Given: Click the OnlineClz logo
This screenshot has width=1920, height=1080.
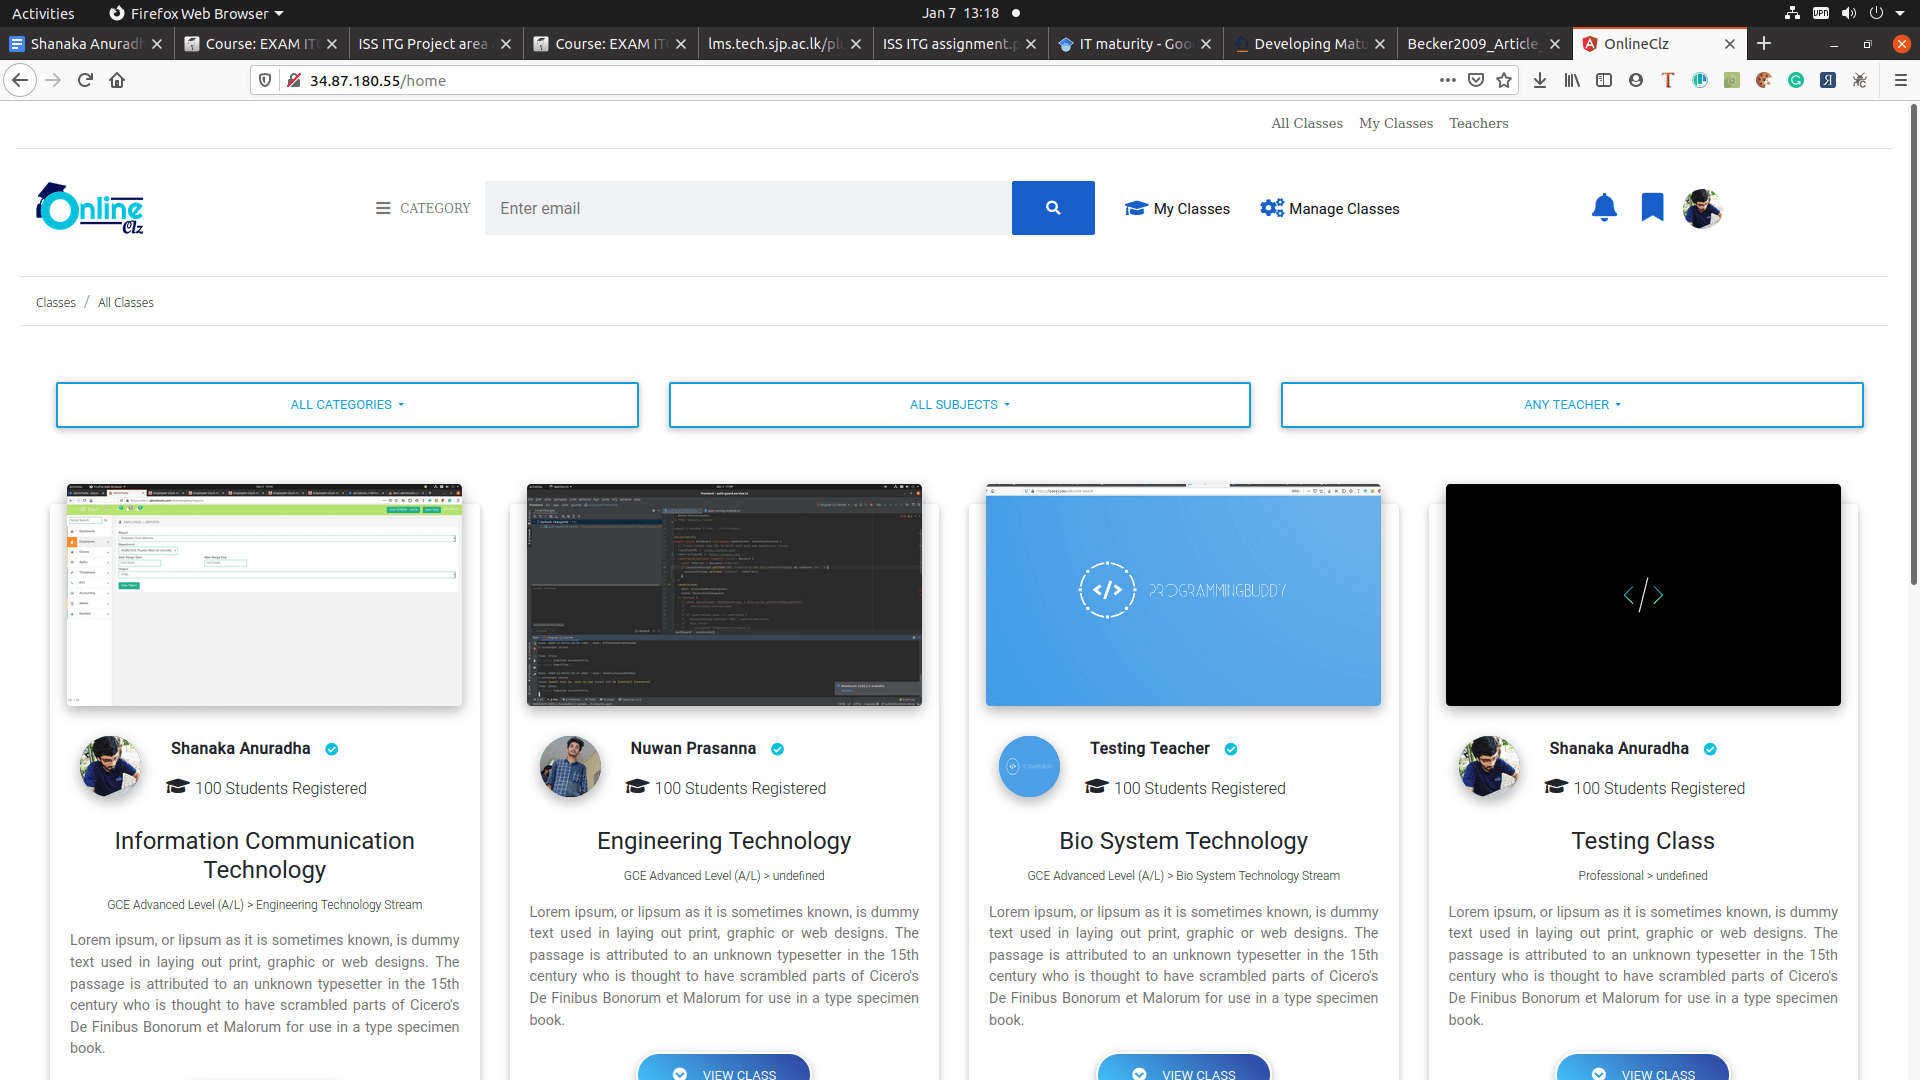Looking at the screenshot, I should [90, 208].
